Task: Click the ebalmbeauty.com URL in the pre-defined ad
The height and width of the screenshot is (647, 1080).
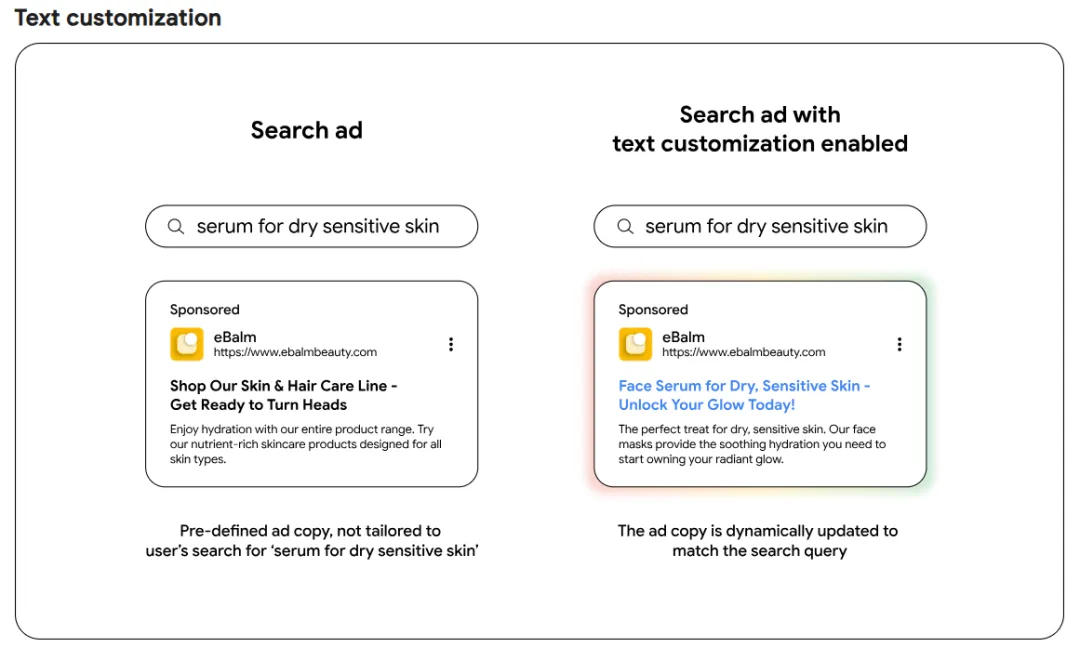Action: pos(295,352)
